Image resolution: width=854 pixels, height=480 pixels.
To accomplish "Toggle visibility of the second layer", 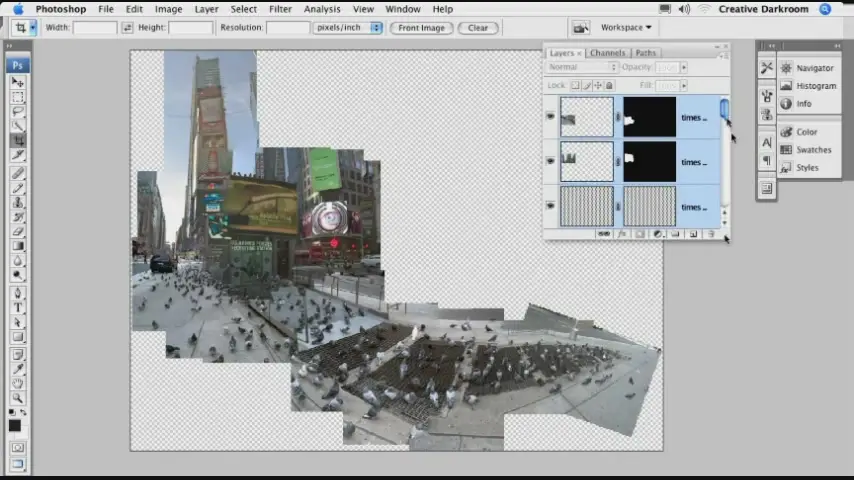I will [550, 161].
